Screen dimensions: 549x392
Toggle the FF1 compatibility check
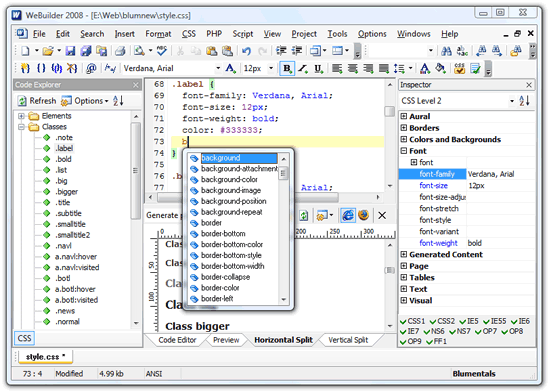436,341
